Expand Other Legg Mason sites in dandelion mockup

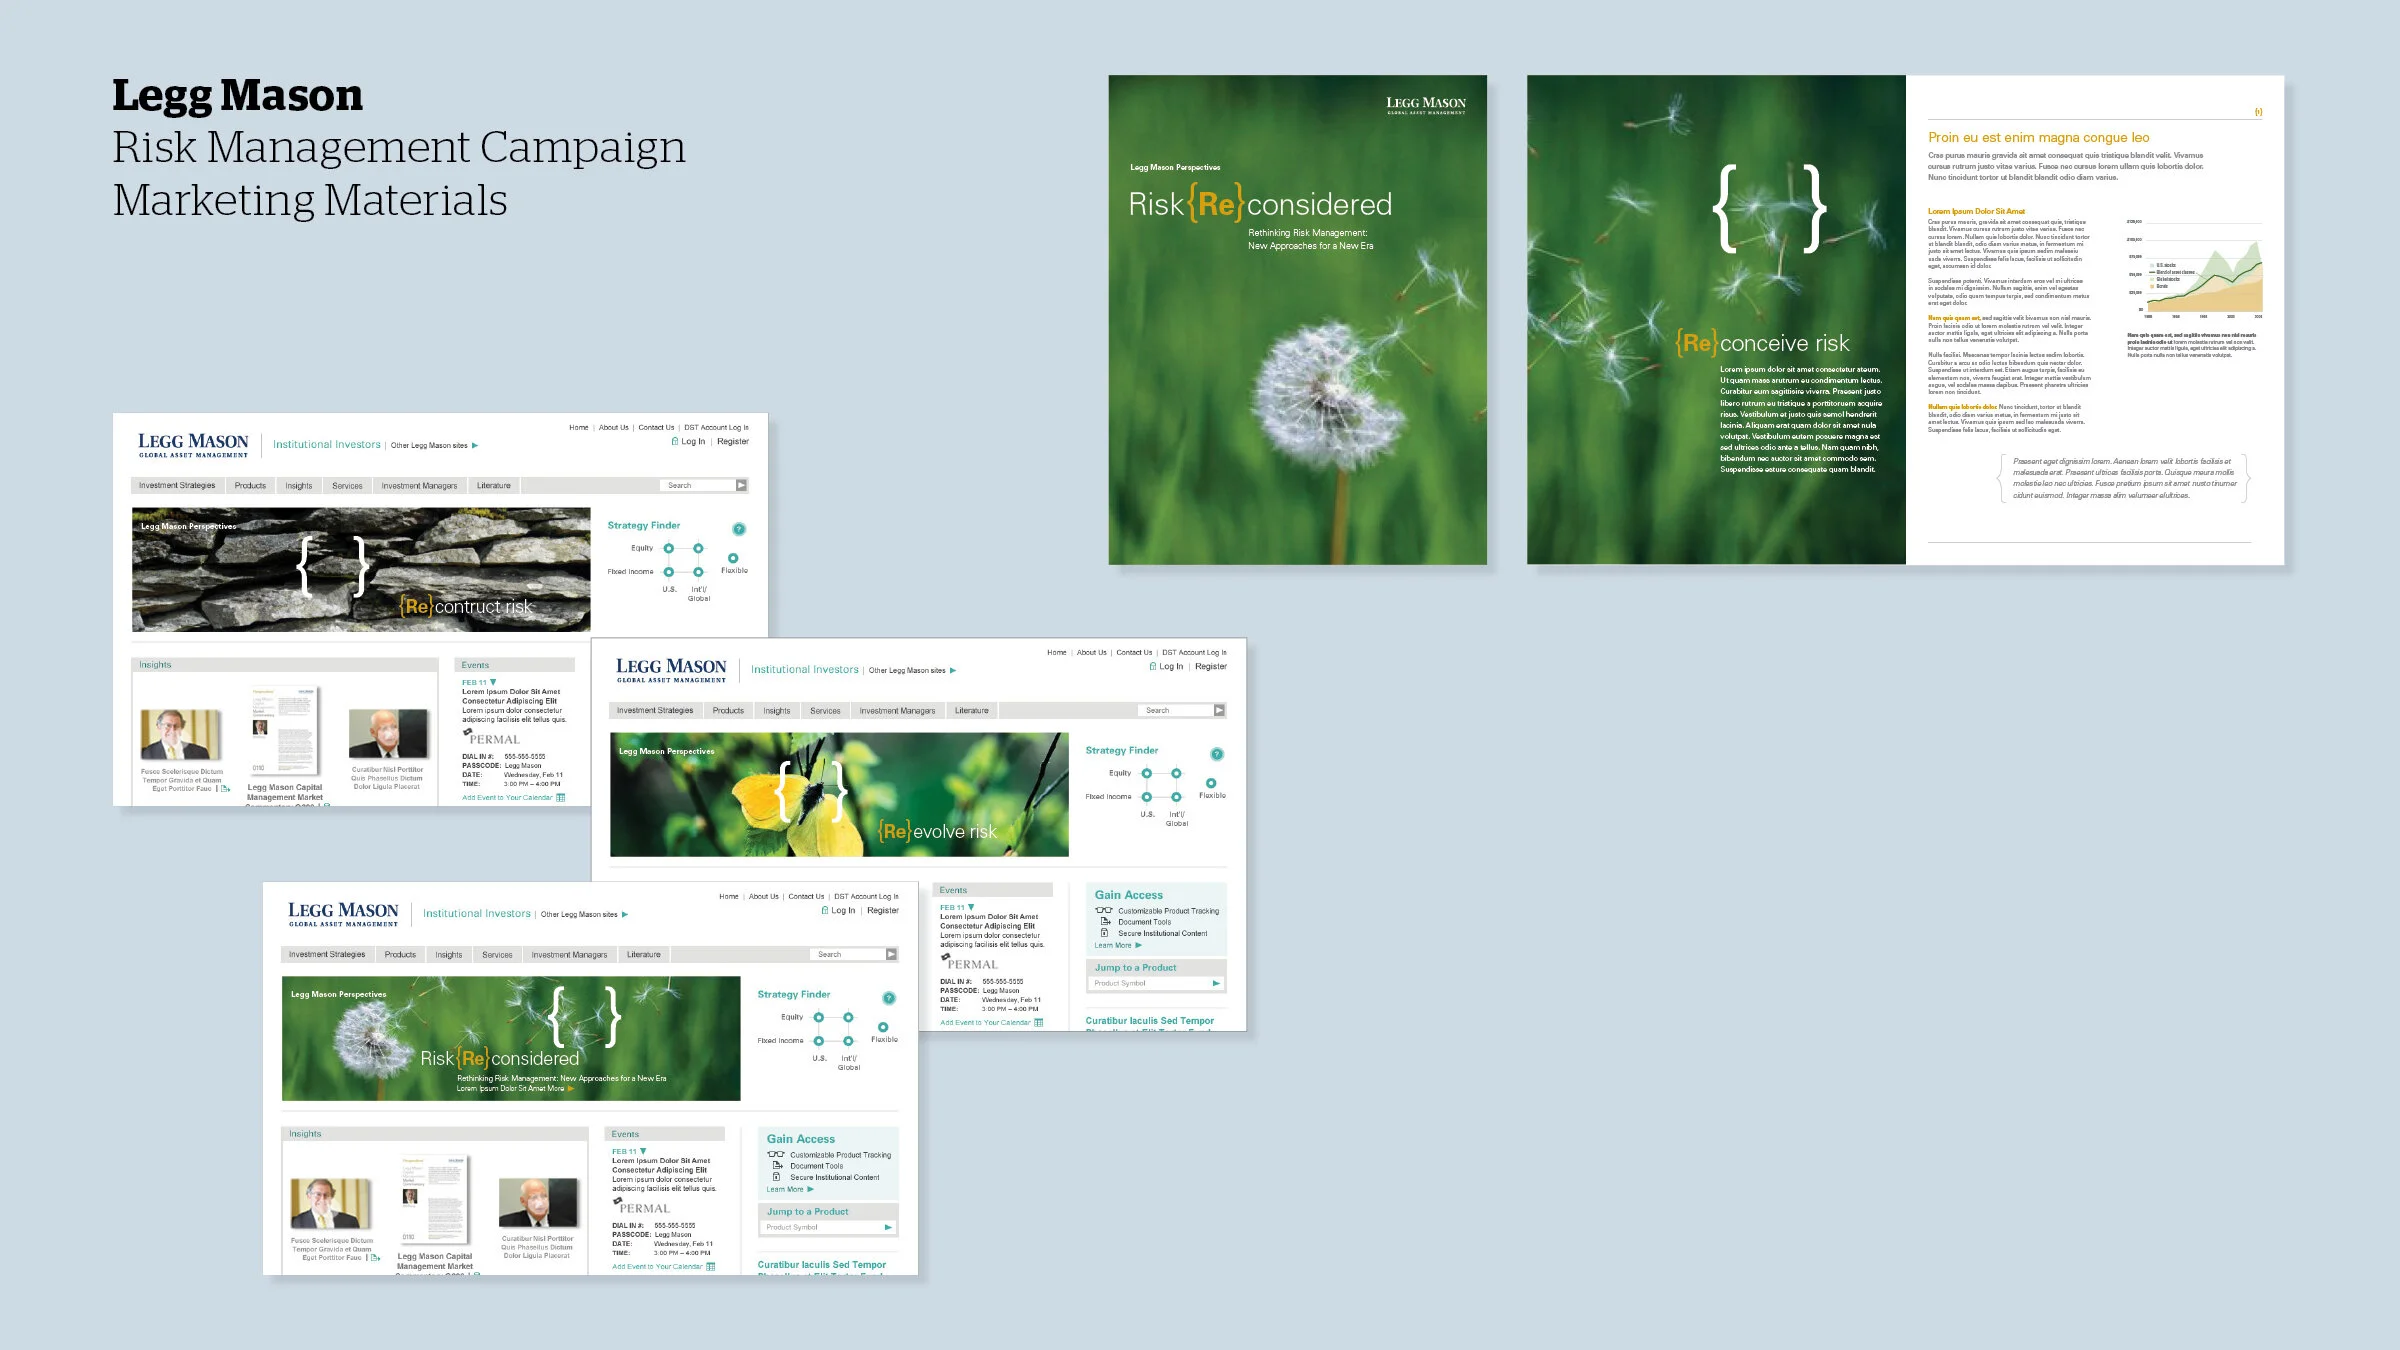(x=625, y=914)
